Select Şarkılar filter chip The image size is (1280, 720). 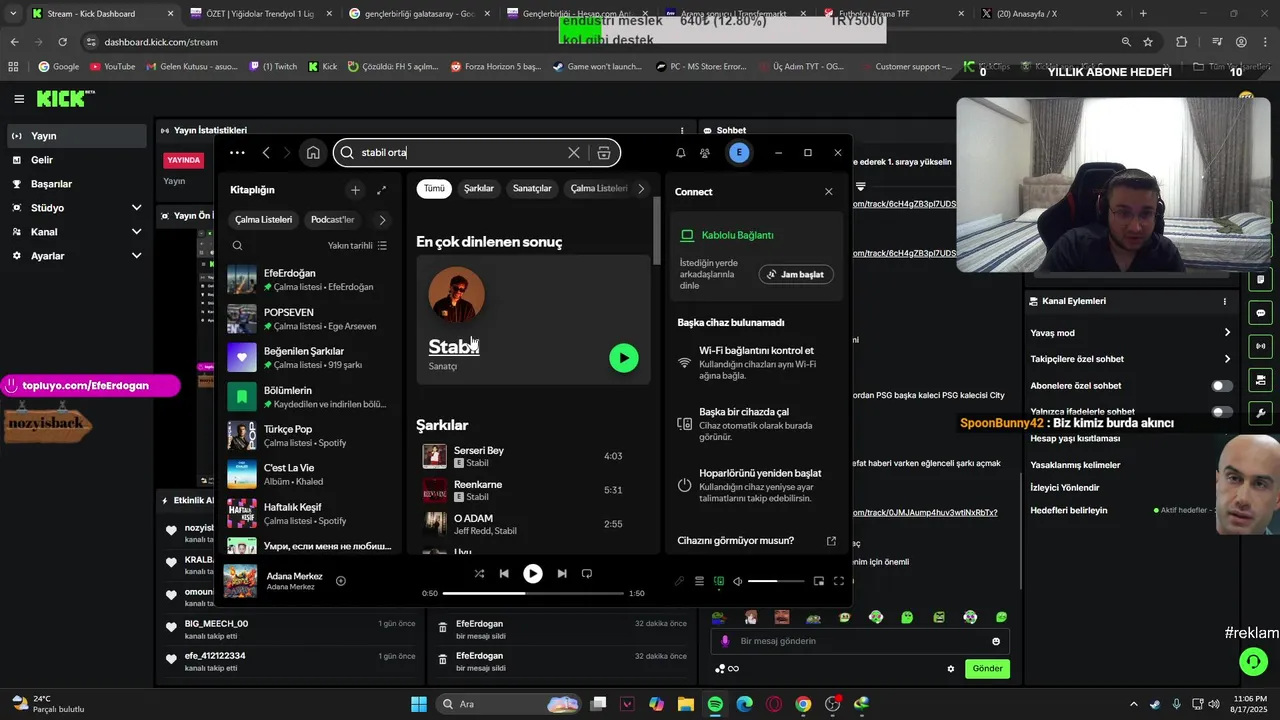point(479,188)
